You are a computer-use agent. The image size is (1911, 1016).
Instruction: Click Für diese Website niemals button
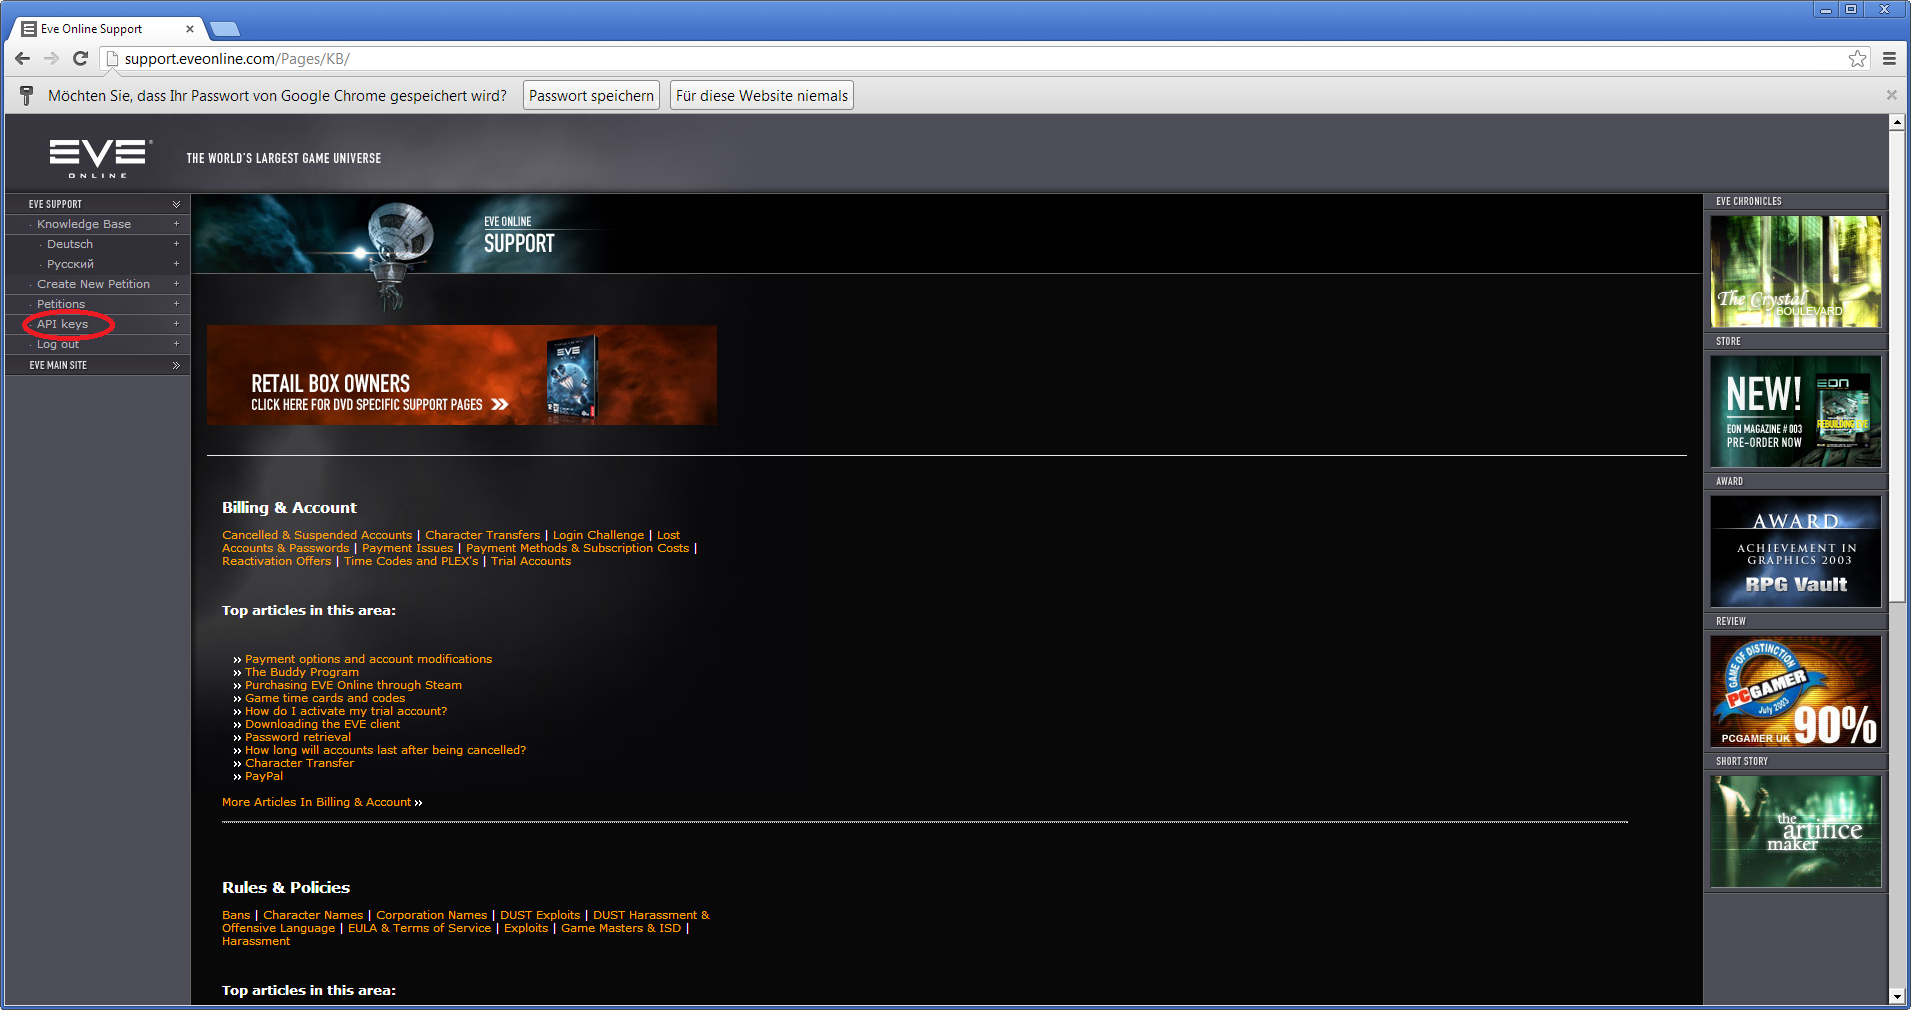tap(761, 96)
